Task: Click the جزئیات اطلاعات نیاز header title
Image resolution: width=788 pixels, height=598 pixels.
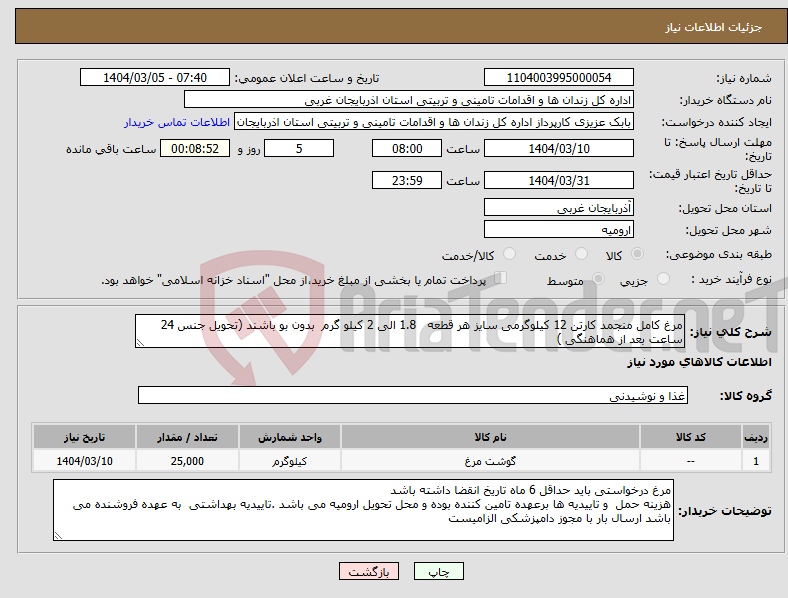Action: click(714, 27)
